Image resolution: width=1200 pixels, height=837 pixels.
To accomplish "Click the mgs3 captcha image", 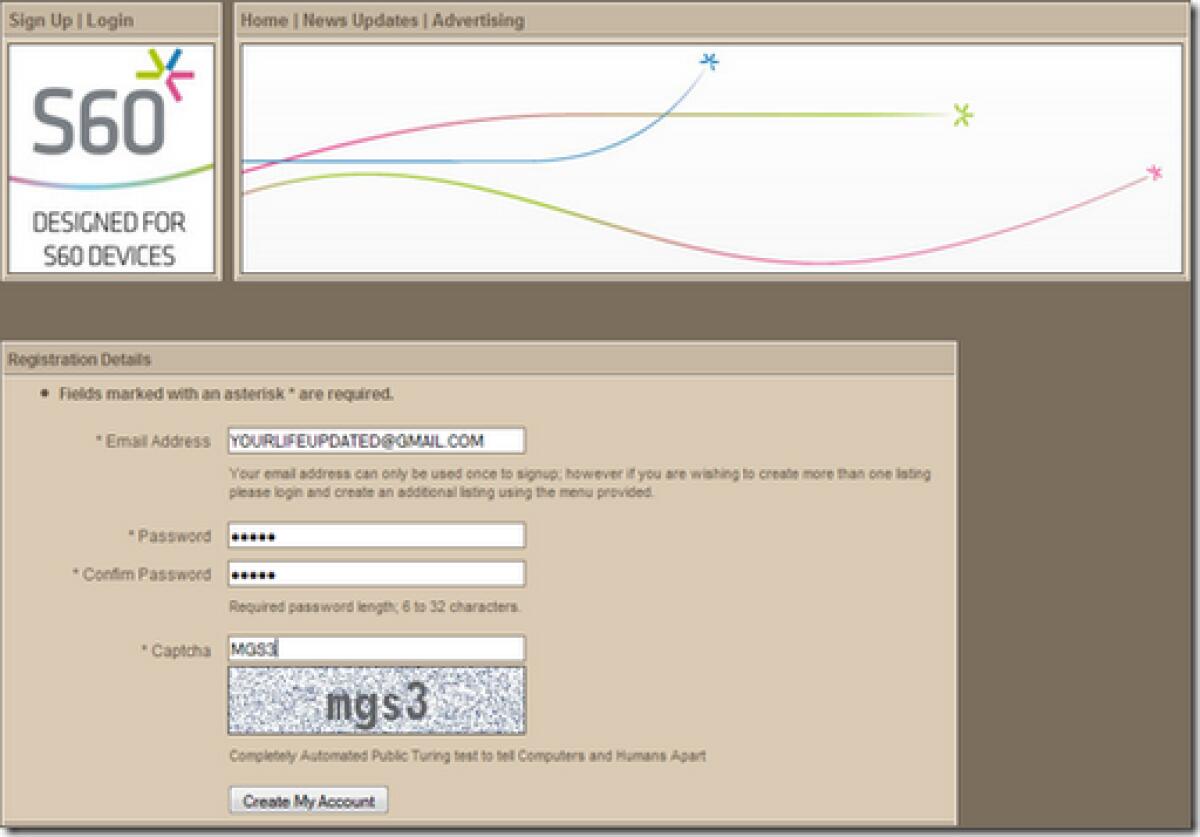I will (x=376, y=702).
